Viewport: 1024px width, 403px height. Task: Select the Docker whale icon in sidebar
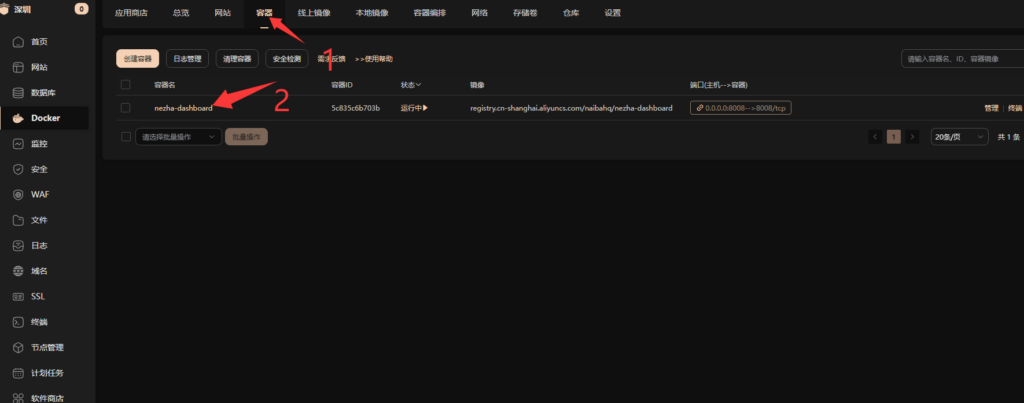coord(18,118)
